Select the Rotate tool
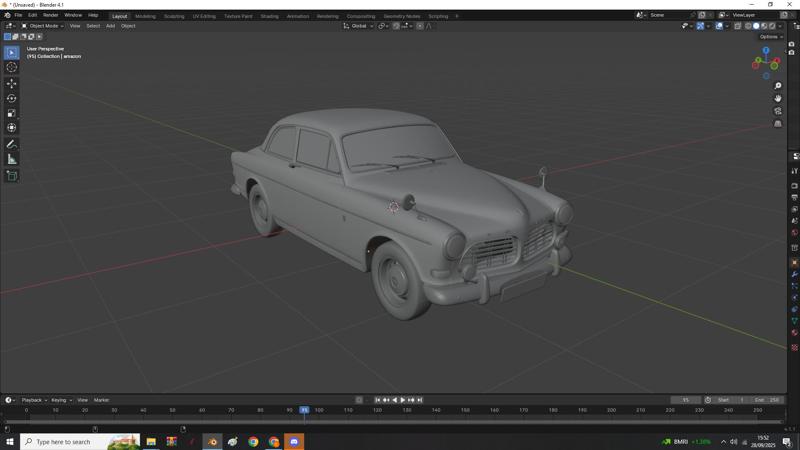This screenshot has height=450, width=800. (12, 98)
